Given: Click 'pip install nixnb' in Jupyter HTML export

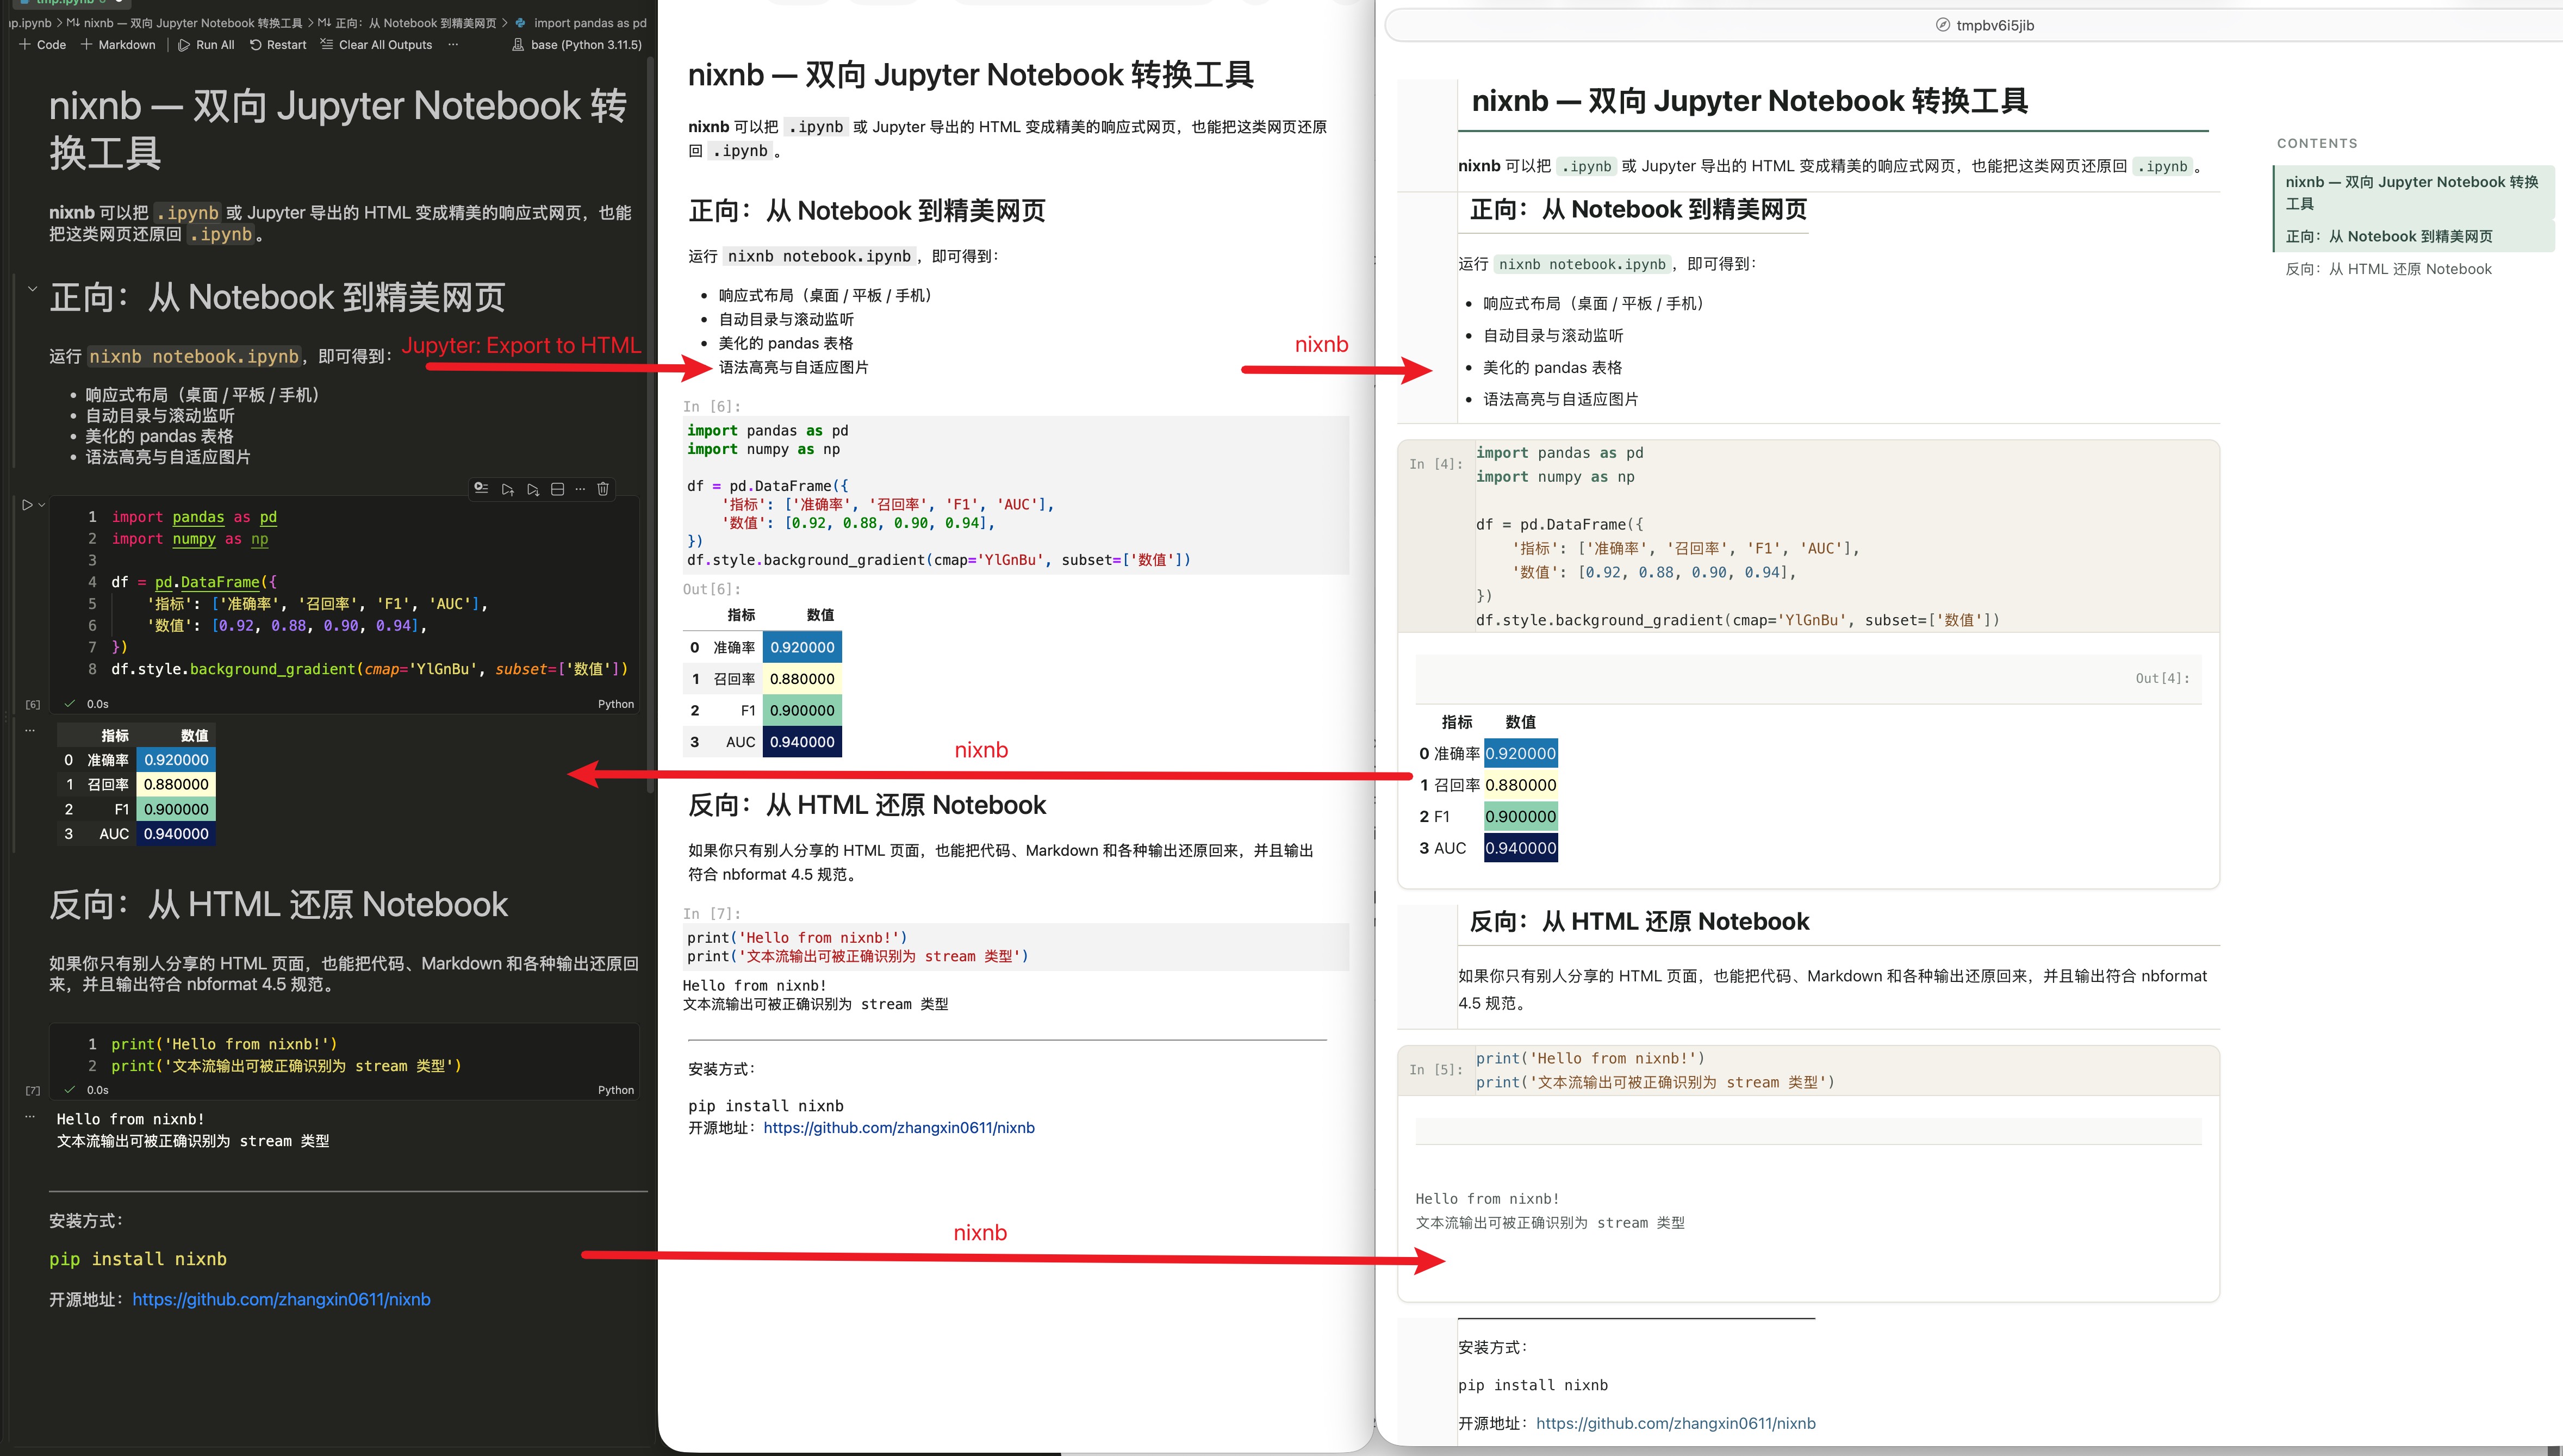Looking at the screenshot, I should pos(766,1106).
